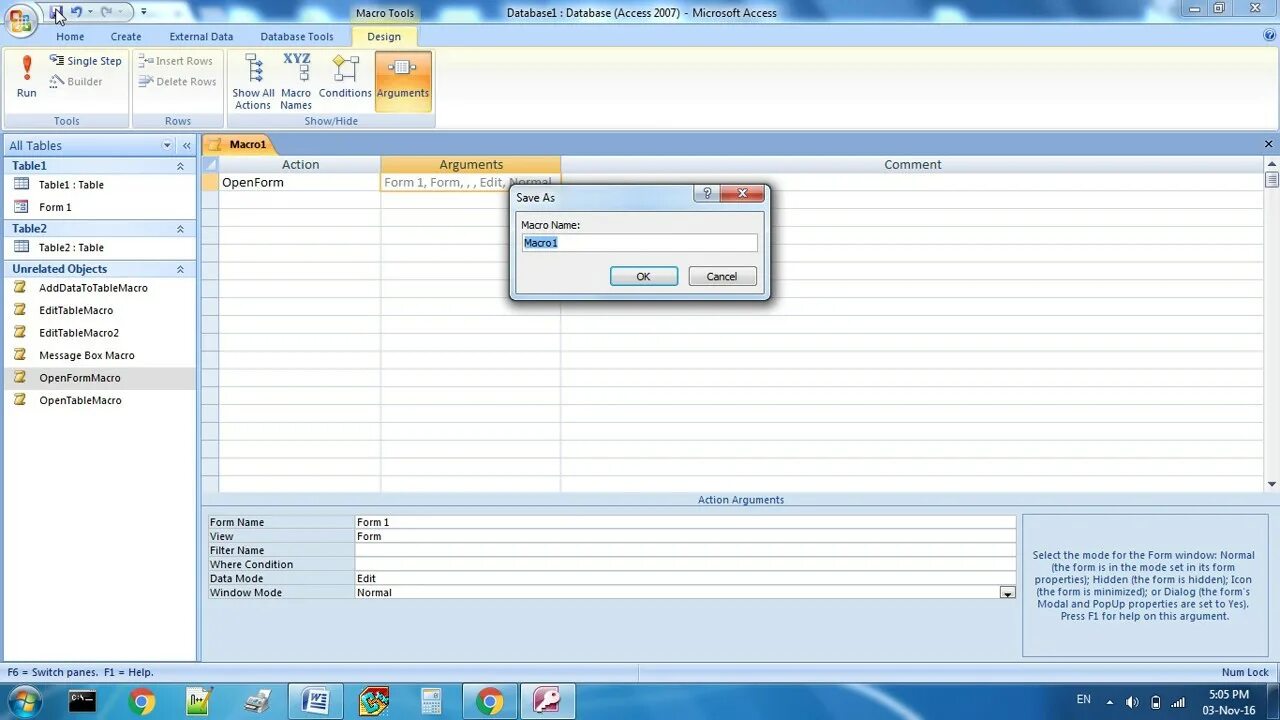Collapse navigation pane with shutter bar button
The width and height of the screenshot is (1280, 720).
click(186, 145)
